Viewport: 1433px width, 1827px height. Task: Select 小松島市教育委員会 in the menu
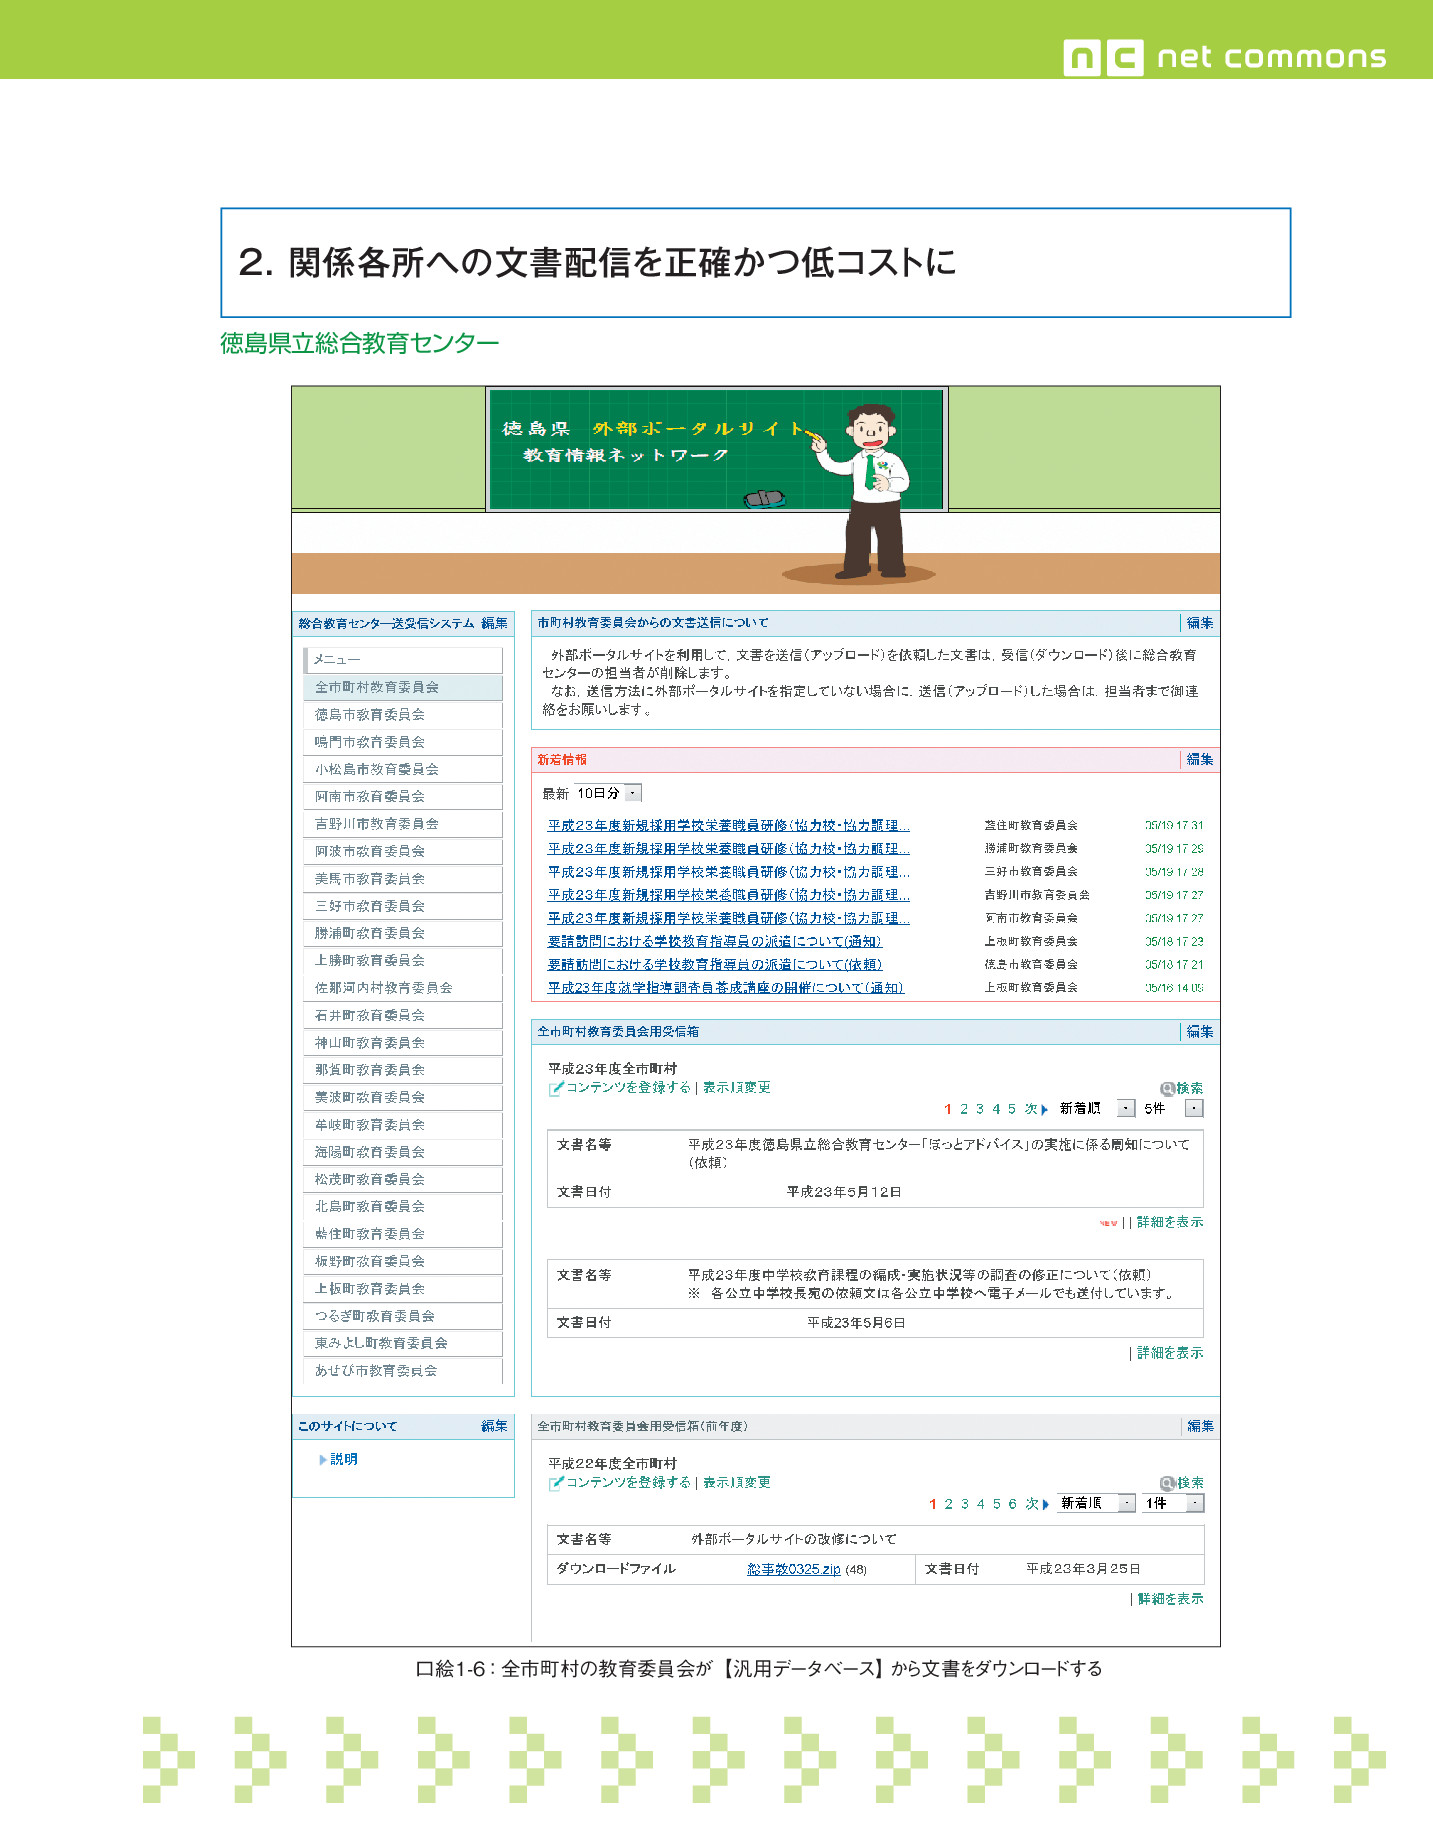(403, 769)
